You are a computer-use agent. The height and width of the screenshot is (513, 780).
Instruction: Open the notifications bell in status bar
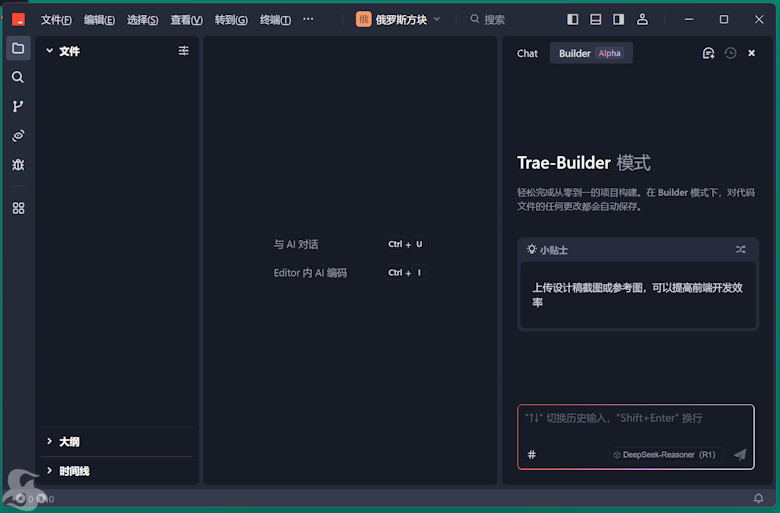coord(758,498)
